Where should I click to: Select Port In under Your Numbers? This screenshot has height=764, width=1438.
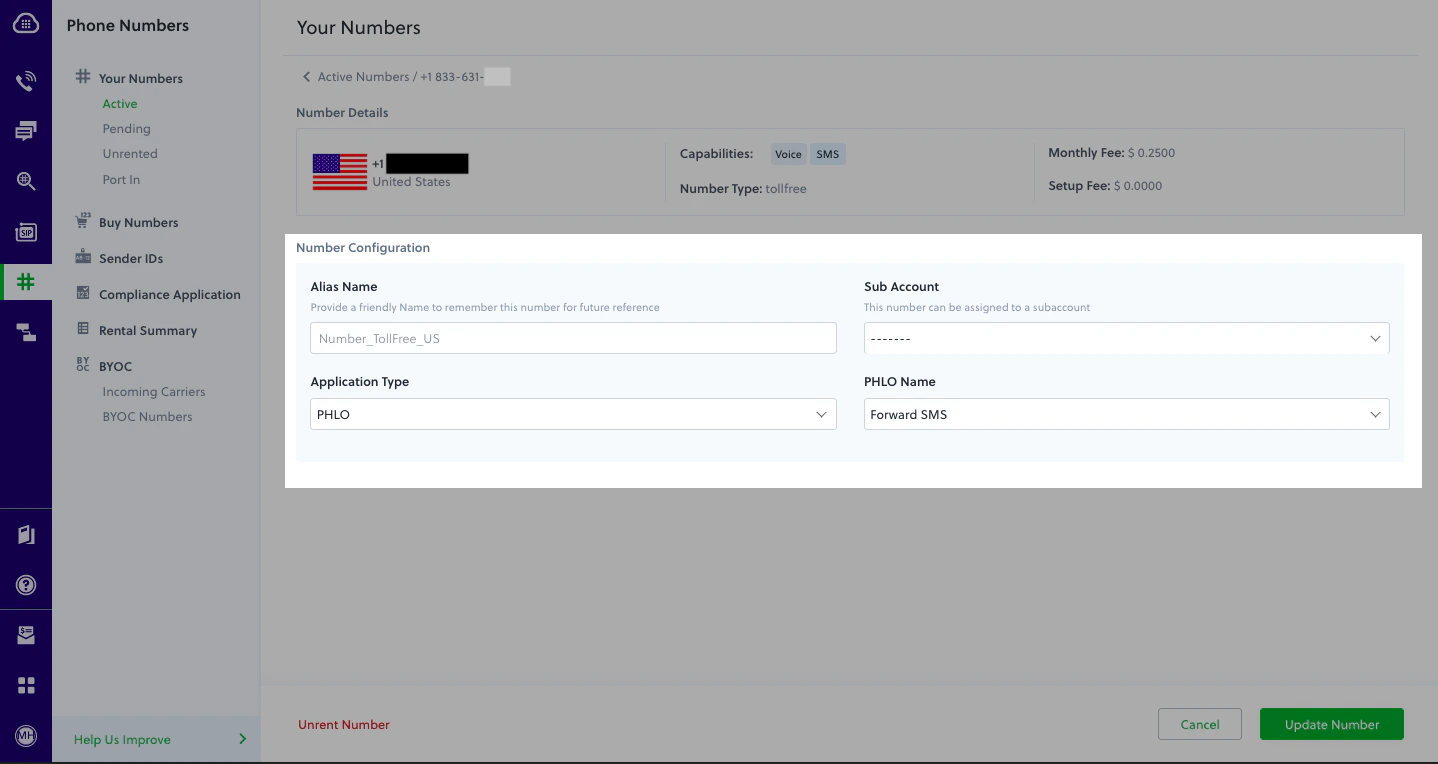(121, 180)
